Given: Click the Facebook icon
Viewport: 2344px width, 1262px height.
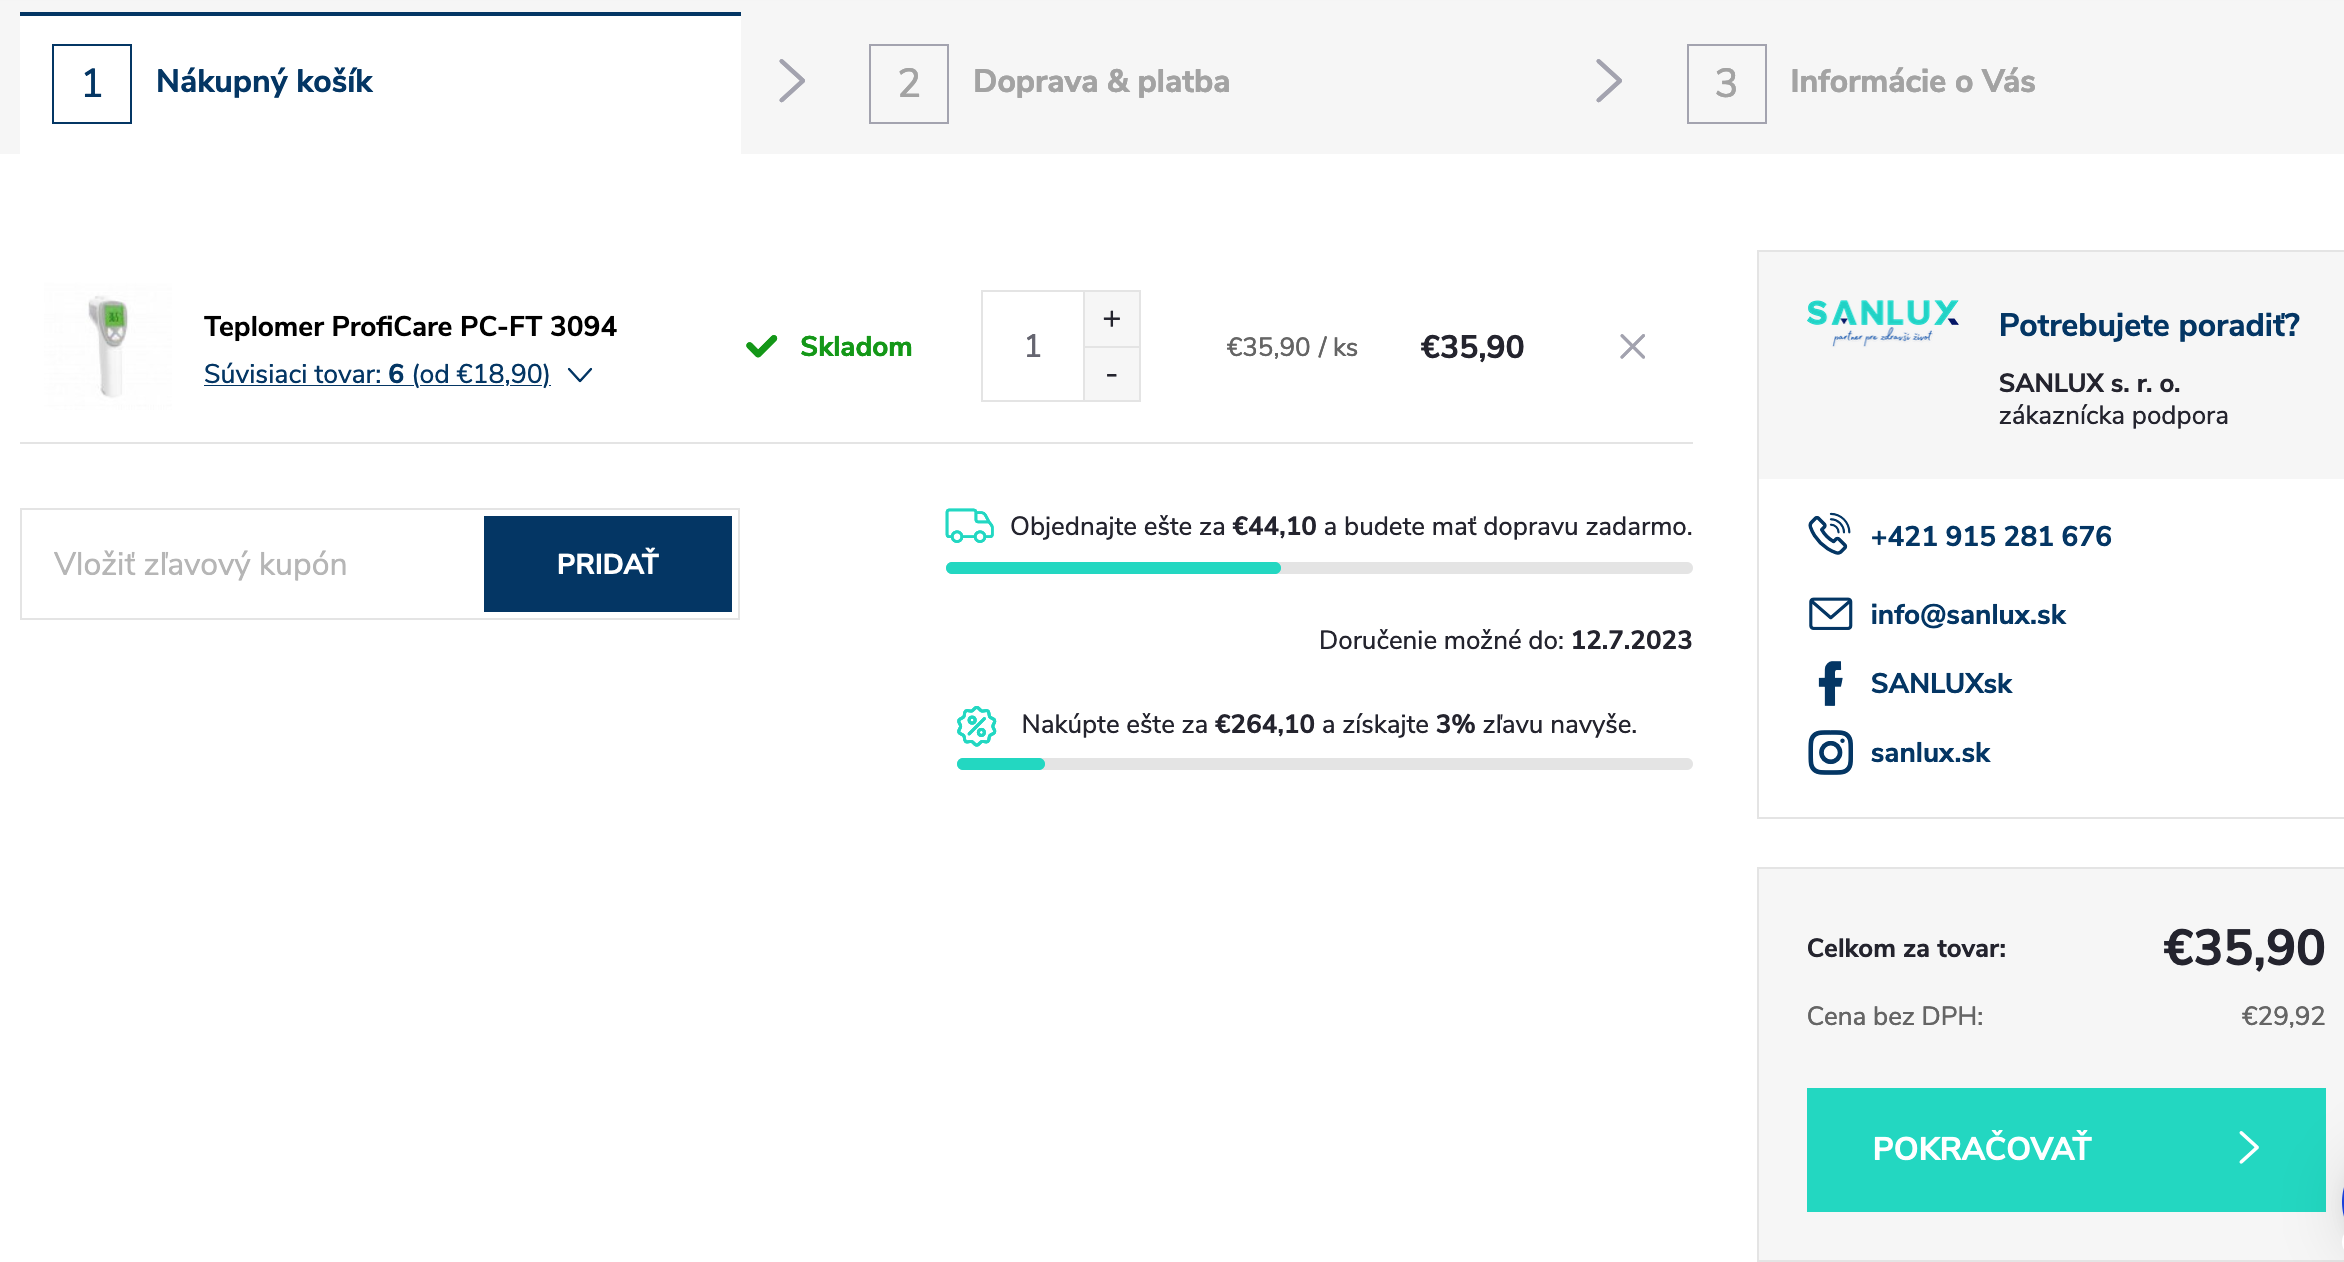Looking at the screenshot, I should click(1830, 683).
